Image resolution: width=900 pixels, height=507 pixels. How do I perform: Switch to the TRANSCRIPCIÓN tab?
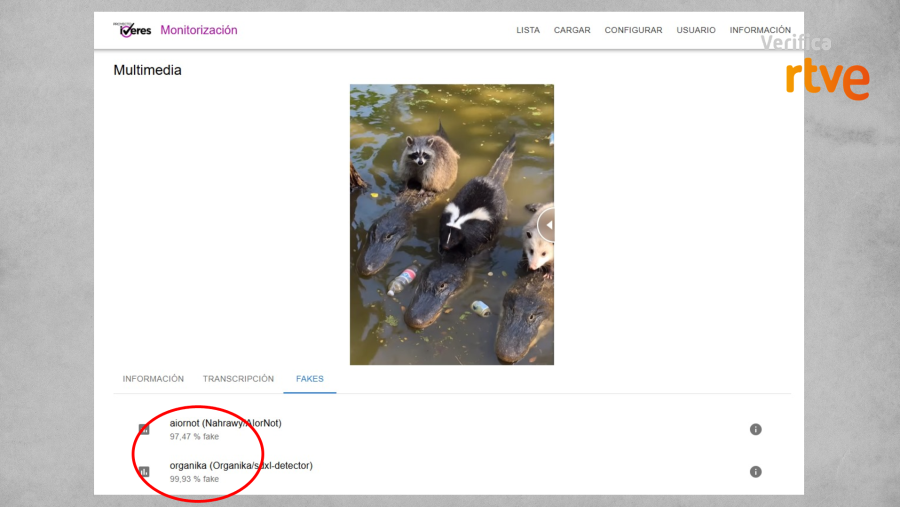238,379
